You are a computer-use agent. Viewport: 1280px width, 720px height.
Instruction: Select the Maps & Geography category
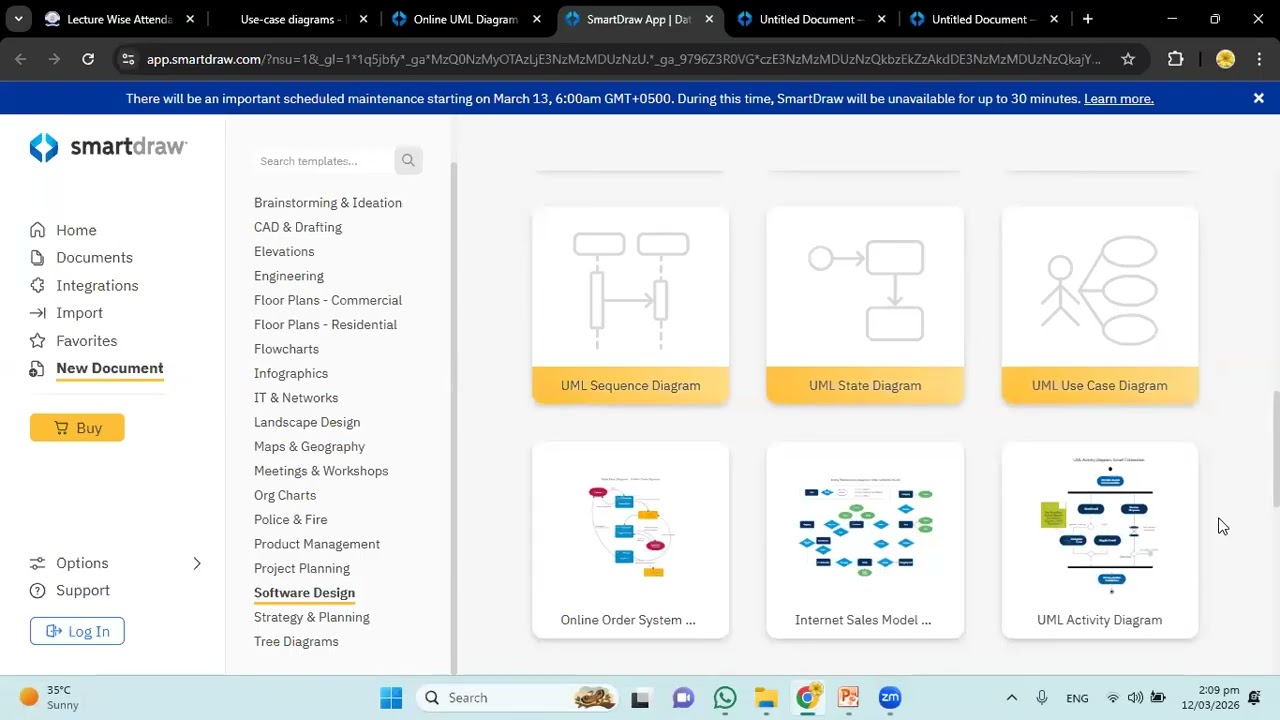point(309,447)
